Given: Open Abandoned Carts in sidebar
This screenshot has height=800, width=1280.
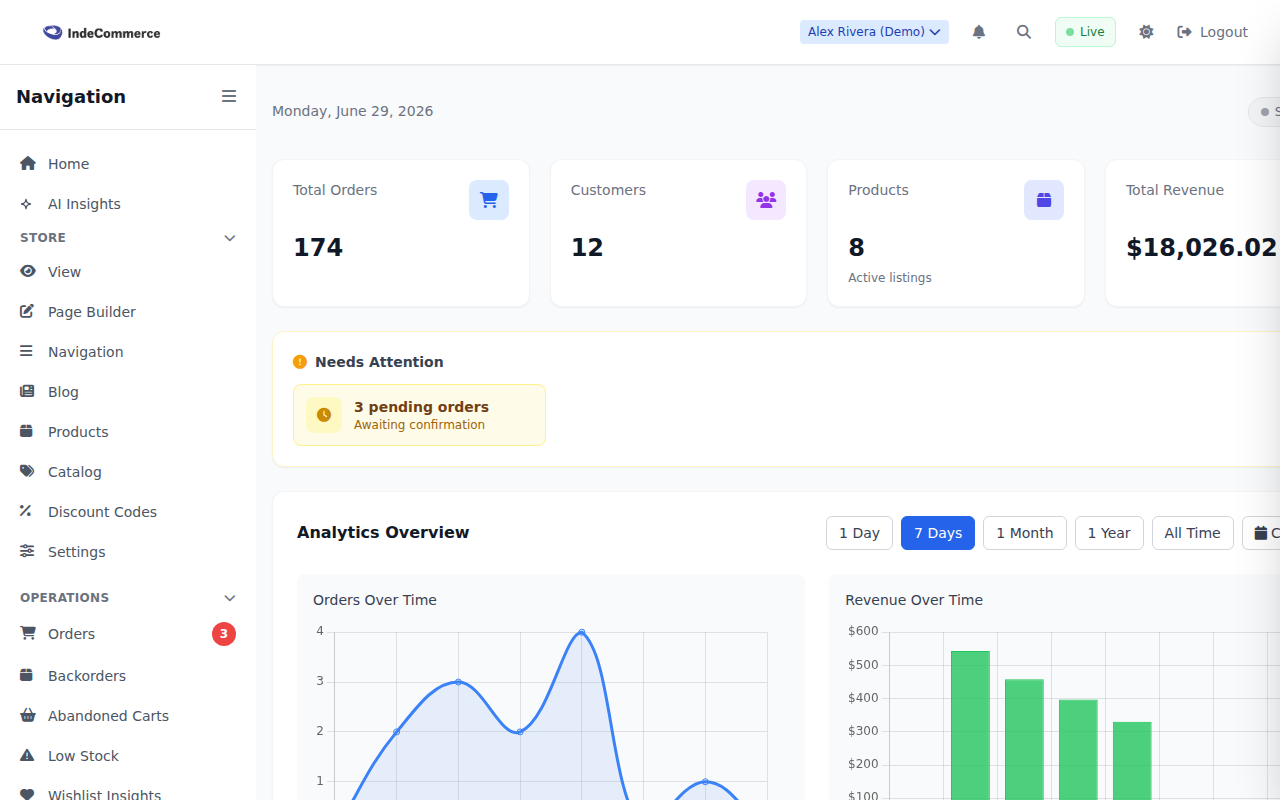Looking at the screenshot, I should [x=128, y=716].
